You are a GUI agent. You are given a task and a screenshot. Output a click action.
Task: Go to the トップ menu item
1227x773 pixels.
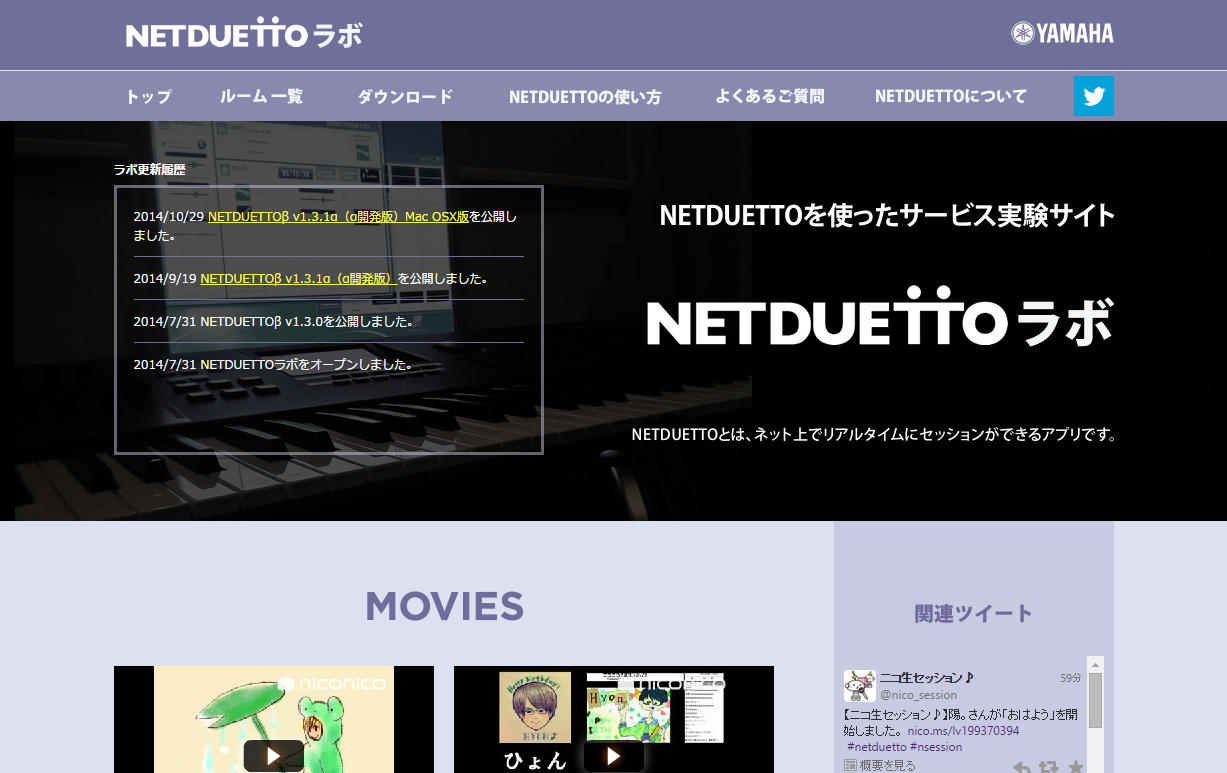click(148, 96)
